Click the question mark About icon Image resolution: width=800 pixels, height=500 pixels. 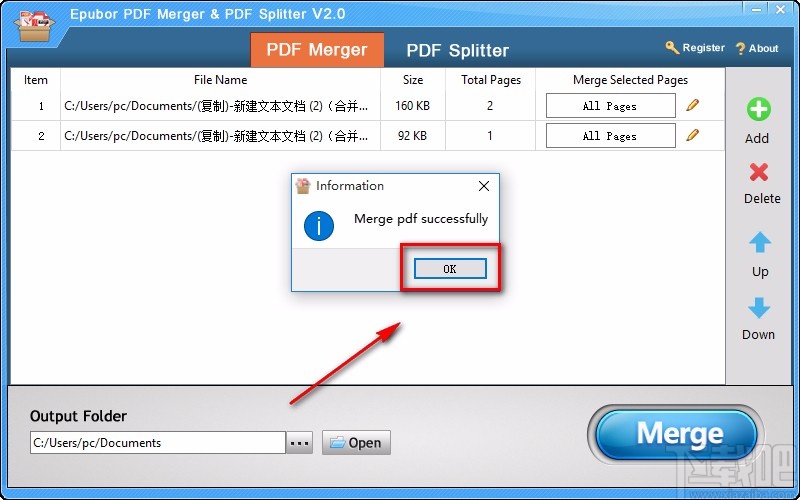(x=740, y=49)
